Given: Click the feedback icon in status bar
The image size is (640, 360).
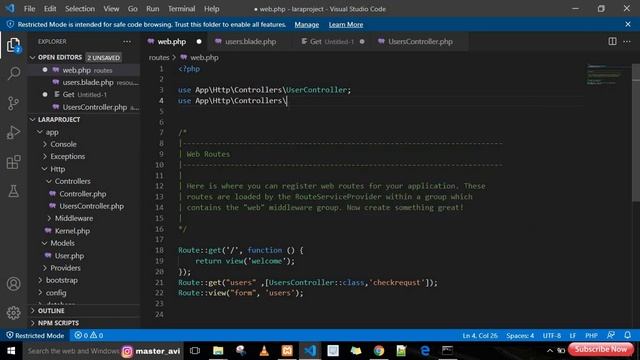Looking at the screenshot, I should pyautogui.click(x=611, y=335).
